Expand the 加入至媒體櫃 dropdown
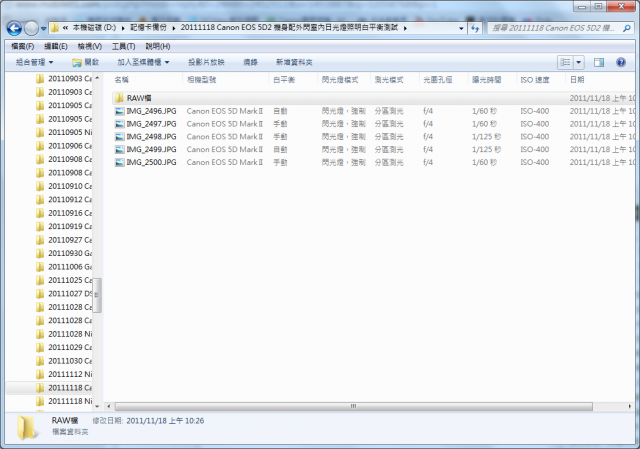 tap(143, 62)
